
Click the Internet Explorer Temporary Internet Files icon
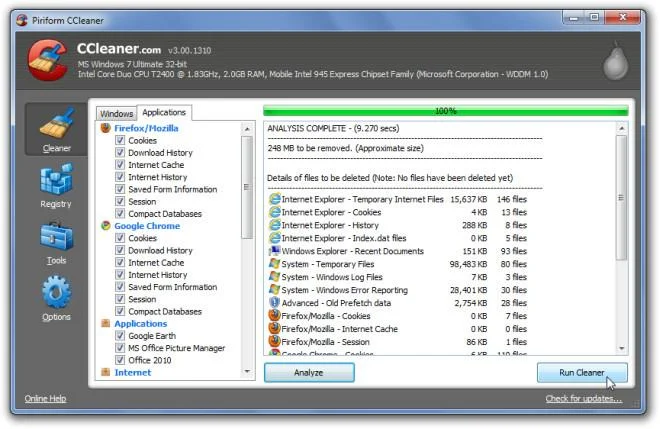click(274, 199)
